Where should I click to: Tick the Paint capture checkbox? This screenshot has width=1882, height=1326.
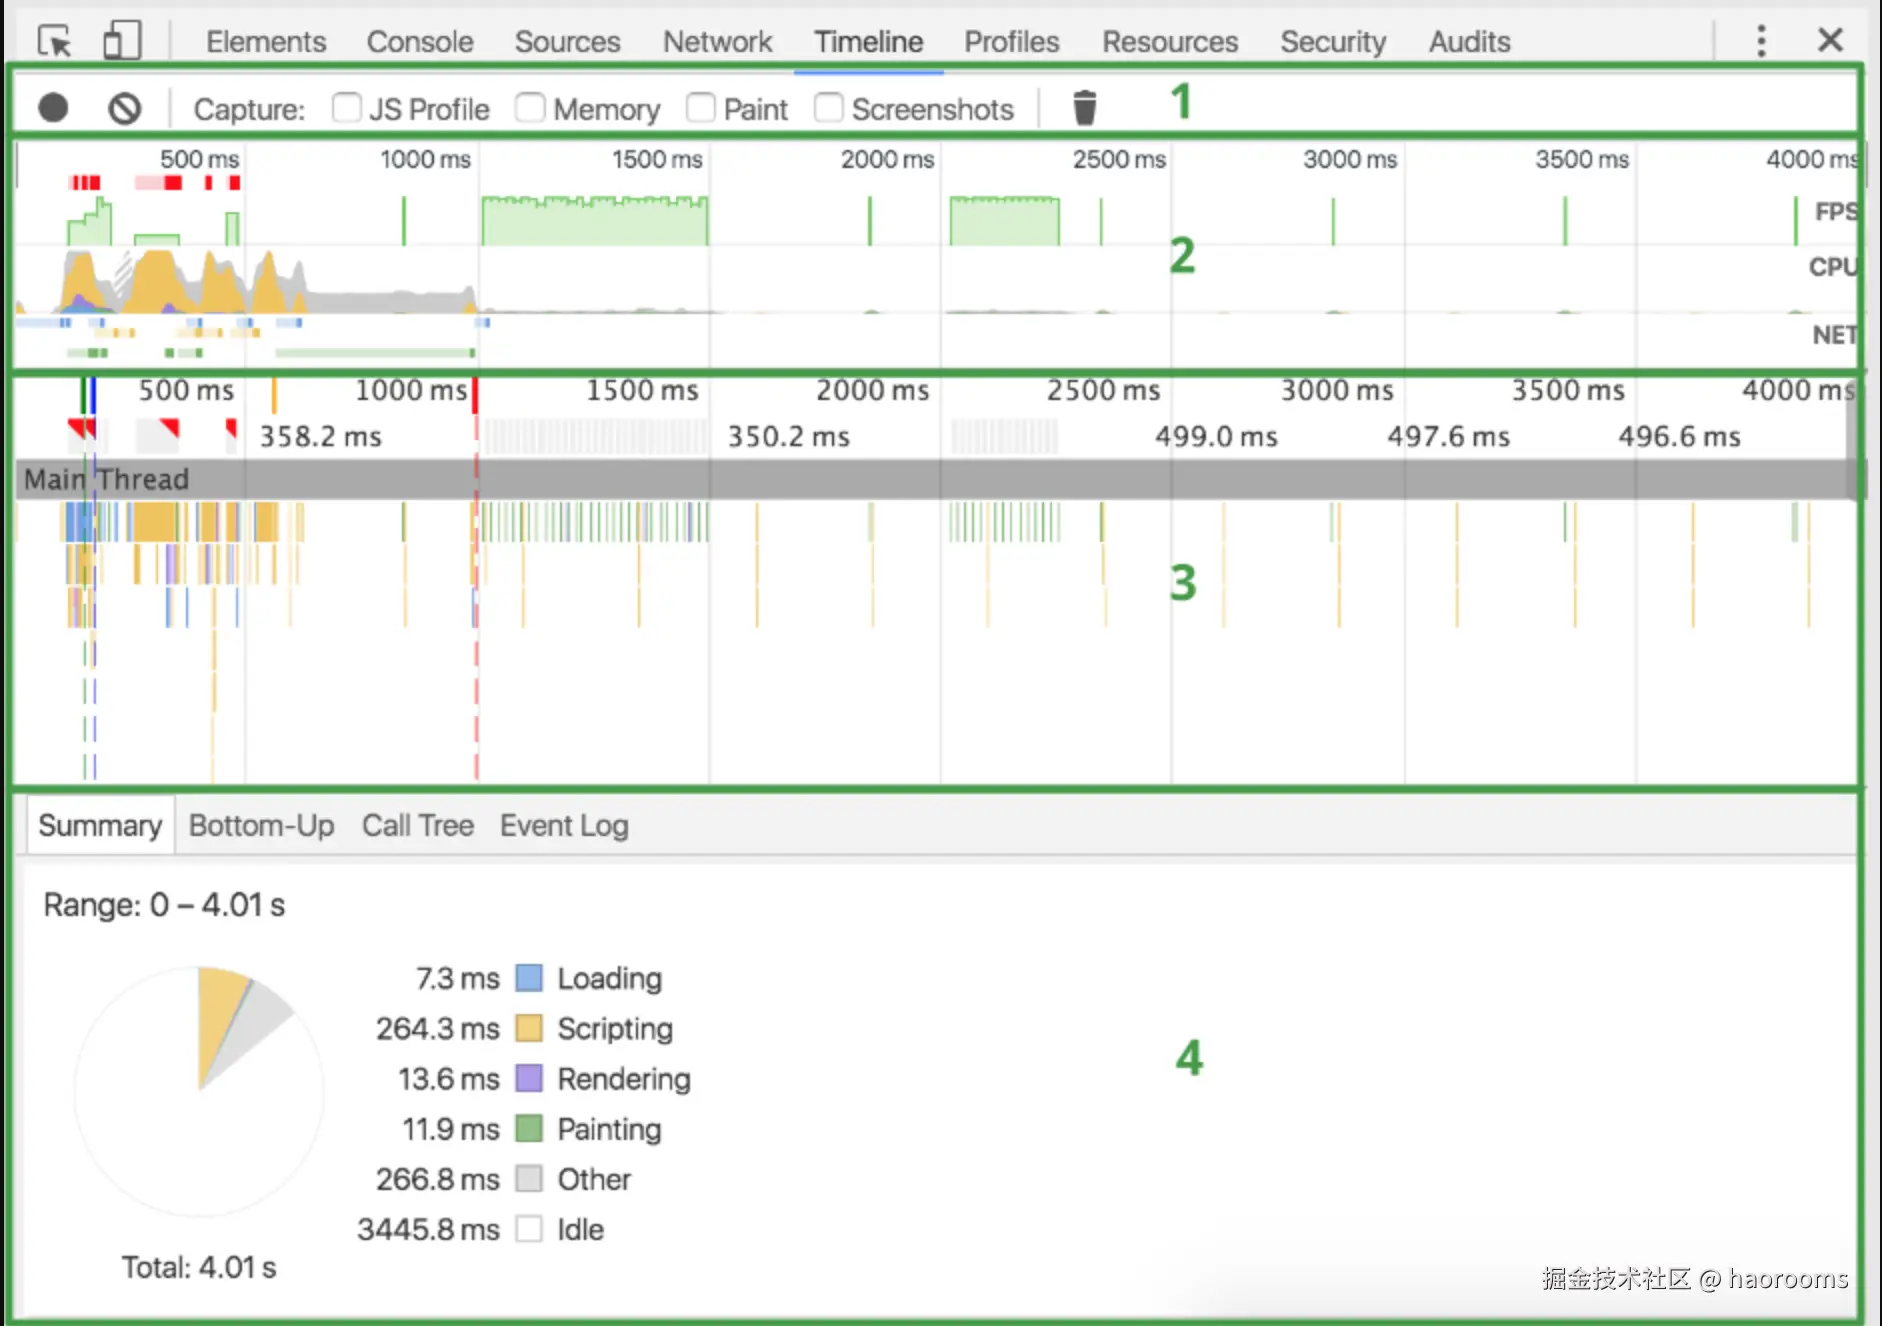pyautogui.click(x=701, y=107)
